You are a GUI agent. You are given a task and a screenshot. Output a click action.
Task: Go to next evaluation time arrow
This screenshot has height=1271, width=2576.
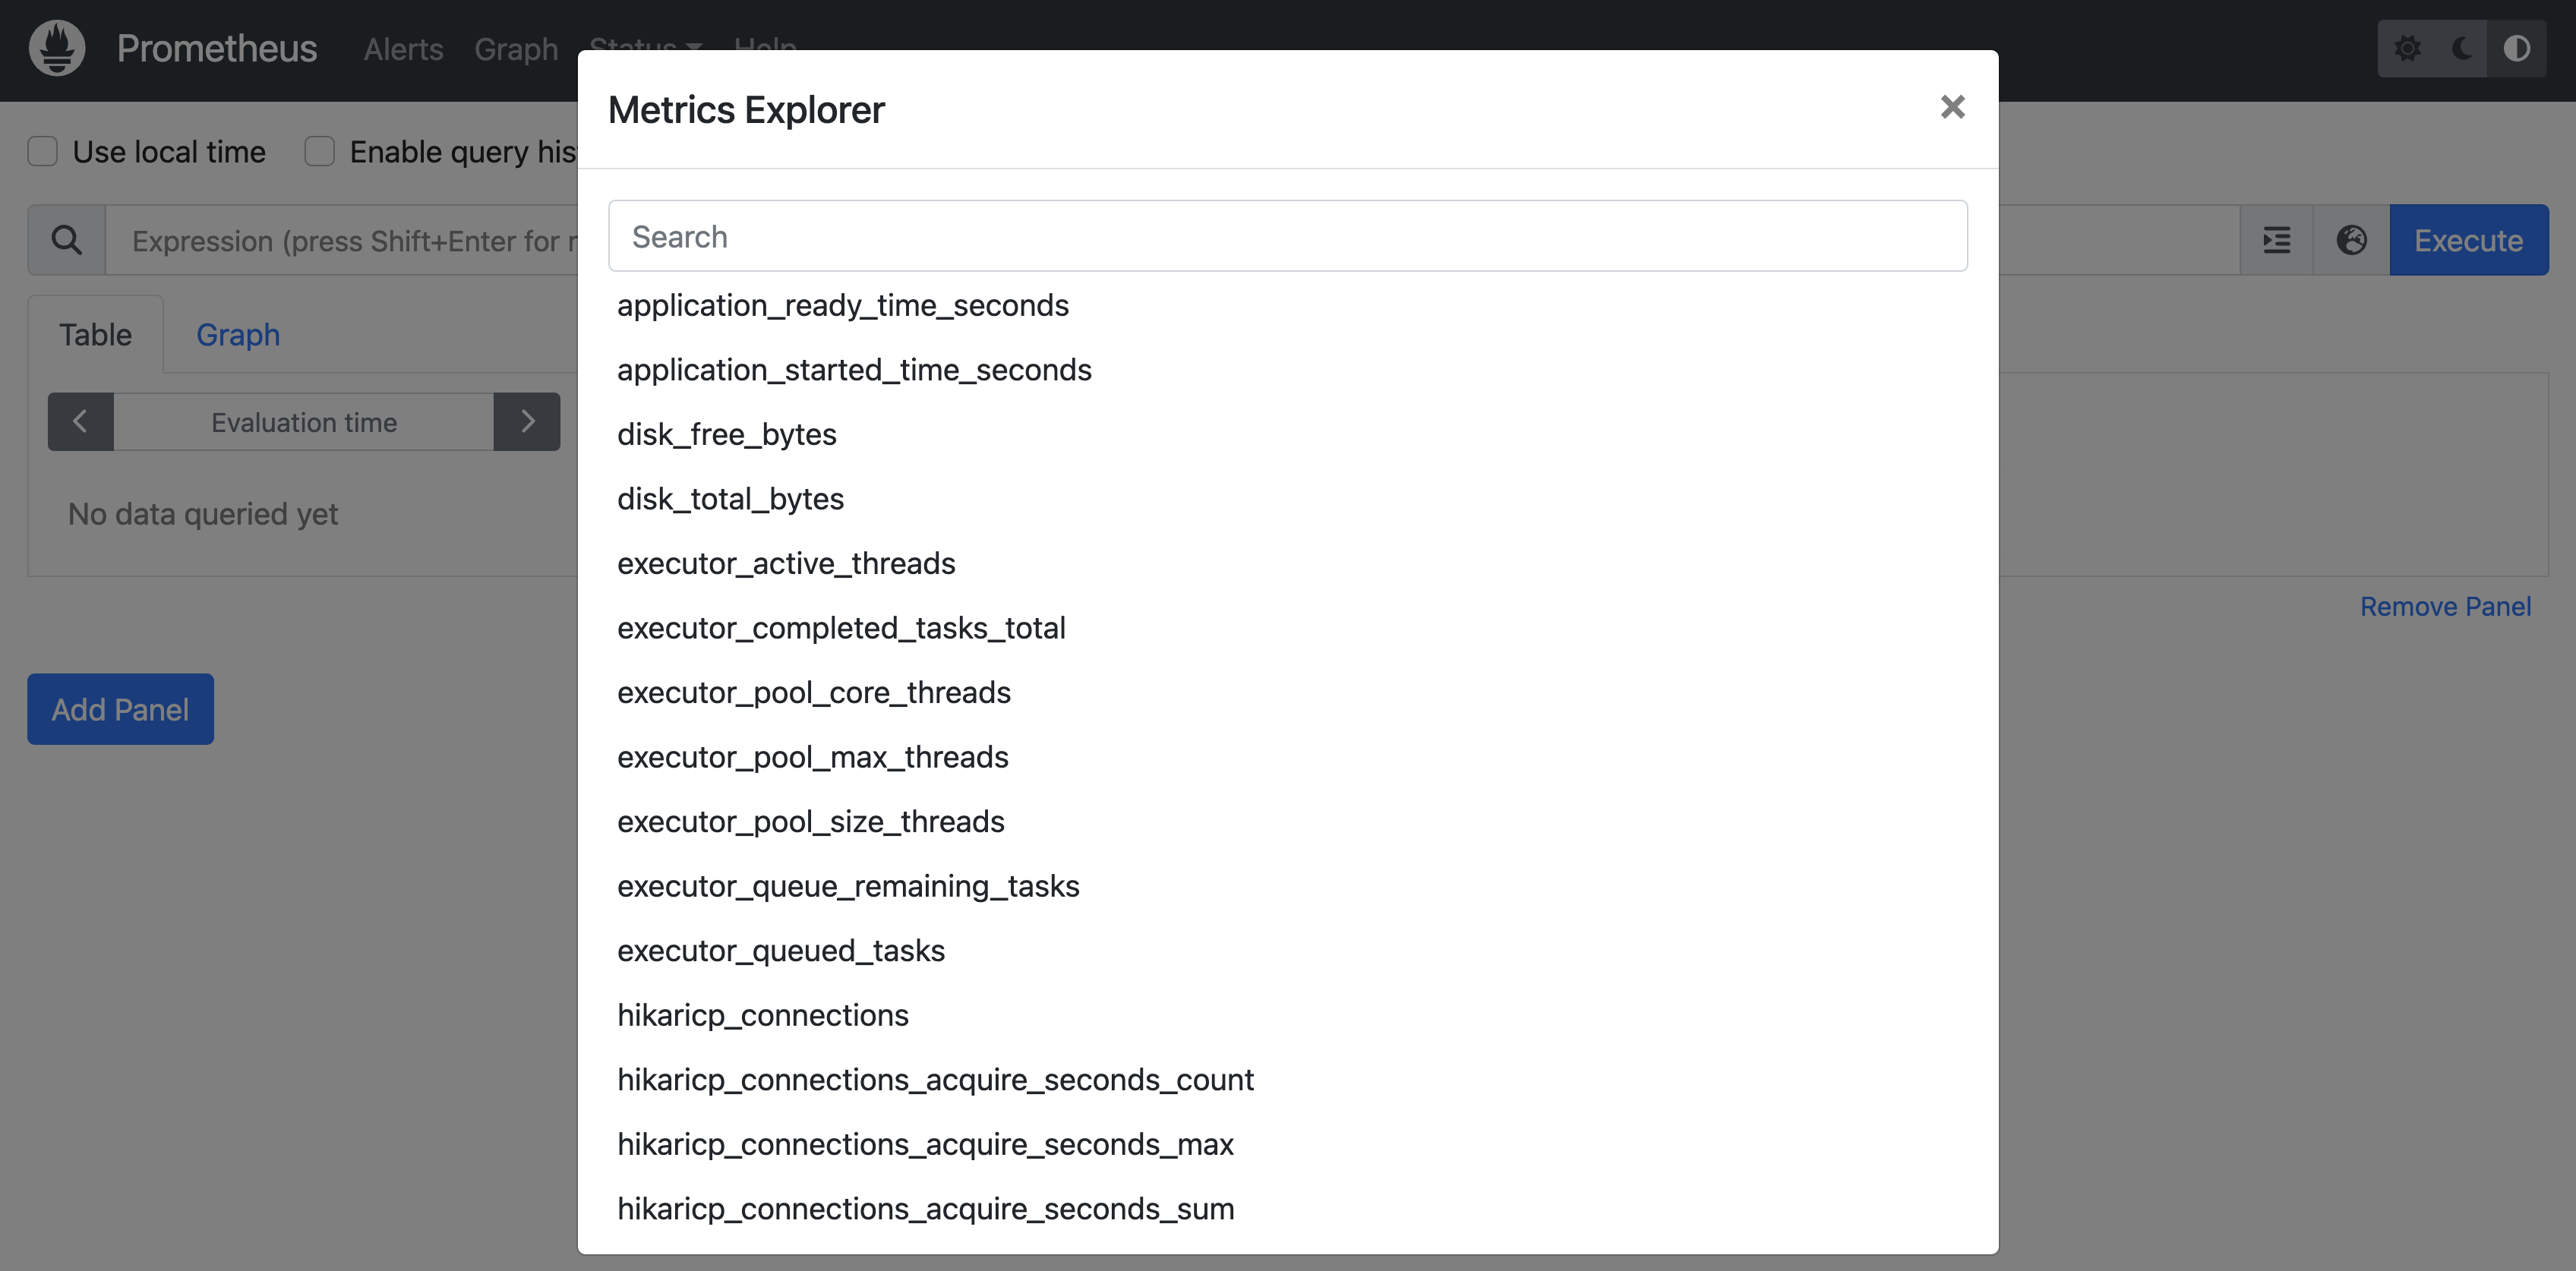pos(527,422)
